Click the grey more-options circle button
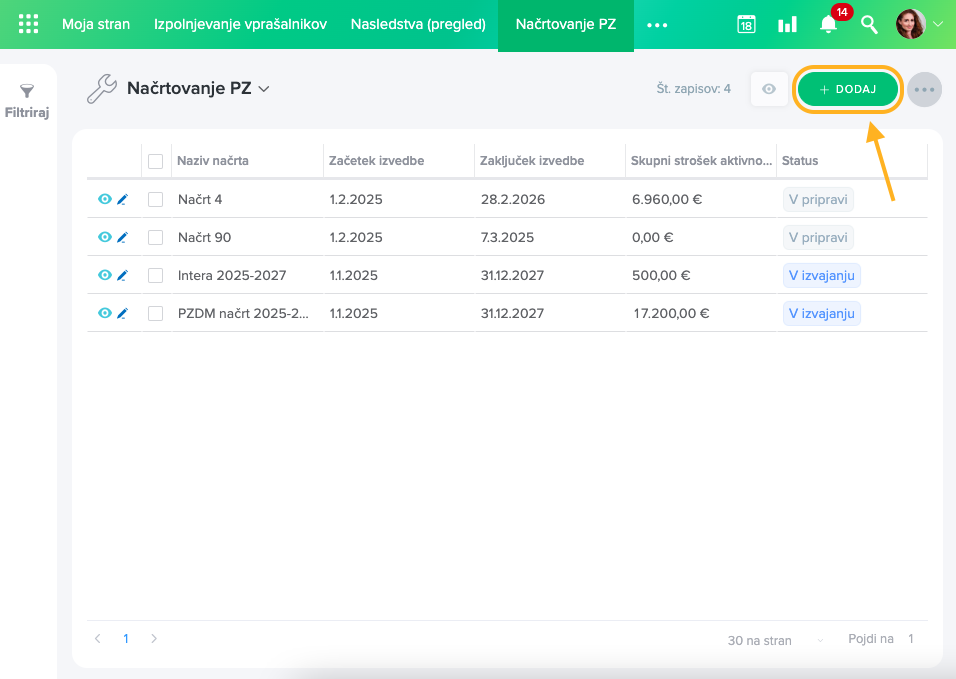956x679 pixels. click(924, 89)
